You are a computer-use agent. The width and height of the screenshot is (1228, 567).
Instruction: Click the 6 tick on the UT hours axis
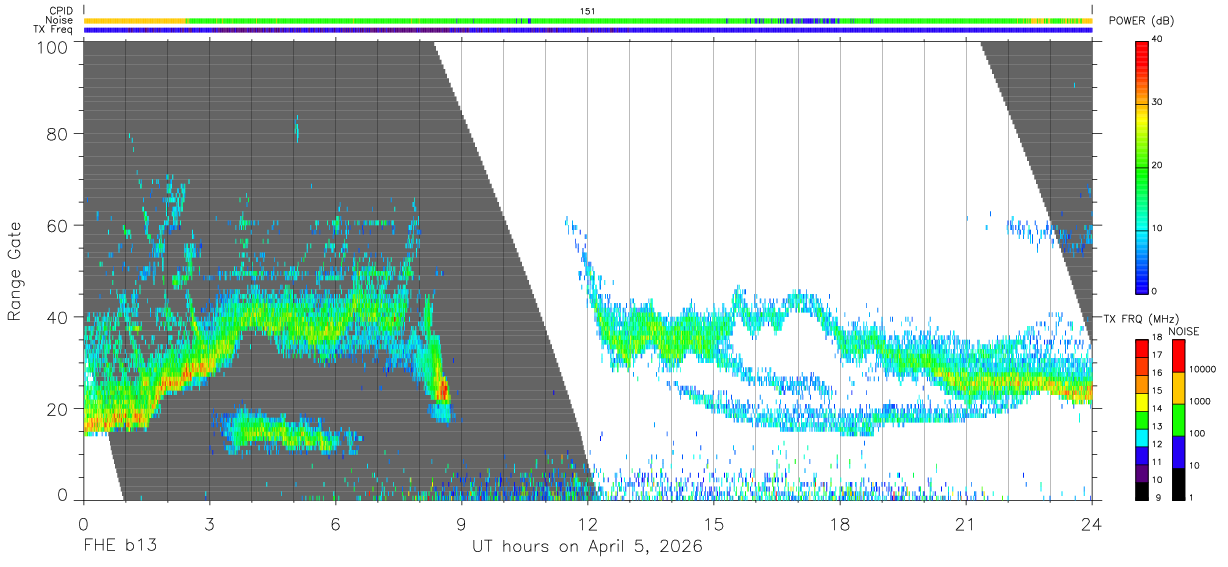point(335,523)
